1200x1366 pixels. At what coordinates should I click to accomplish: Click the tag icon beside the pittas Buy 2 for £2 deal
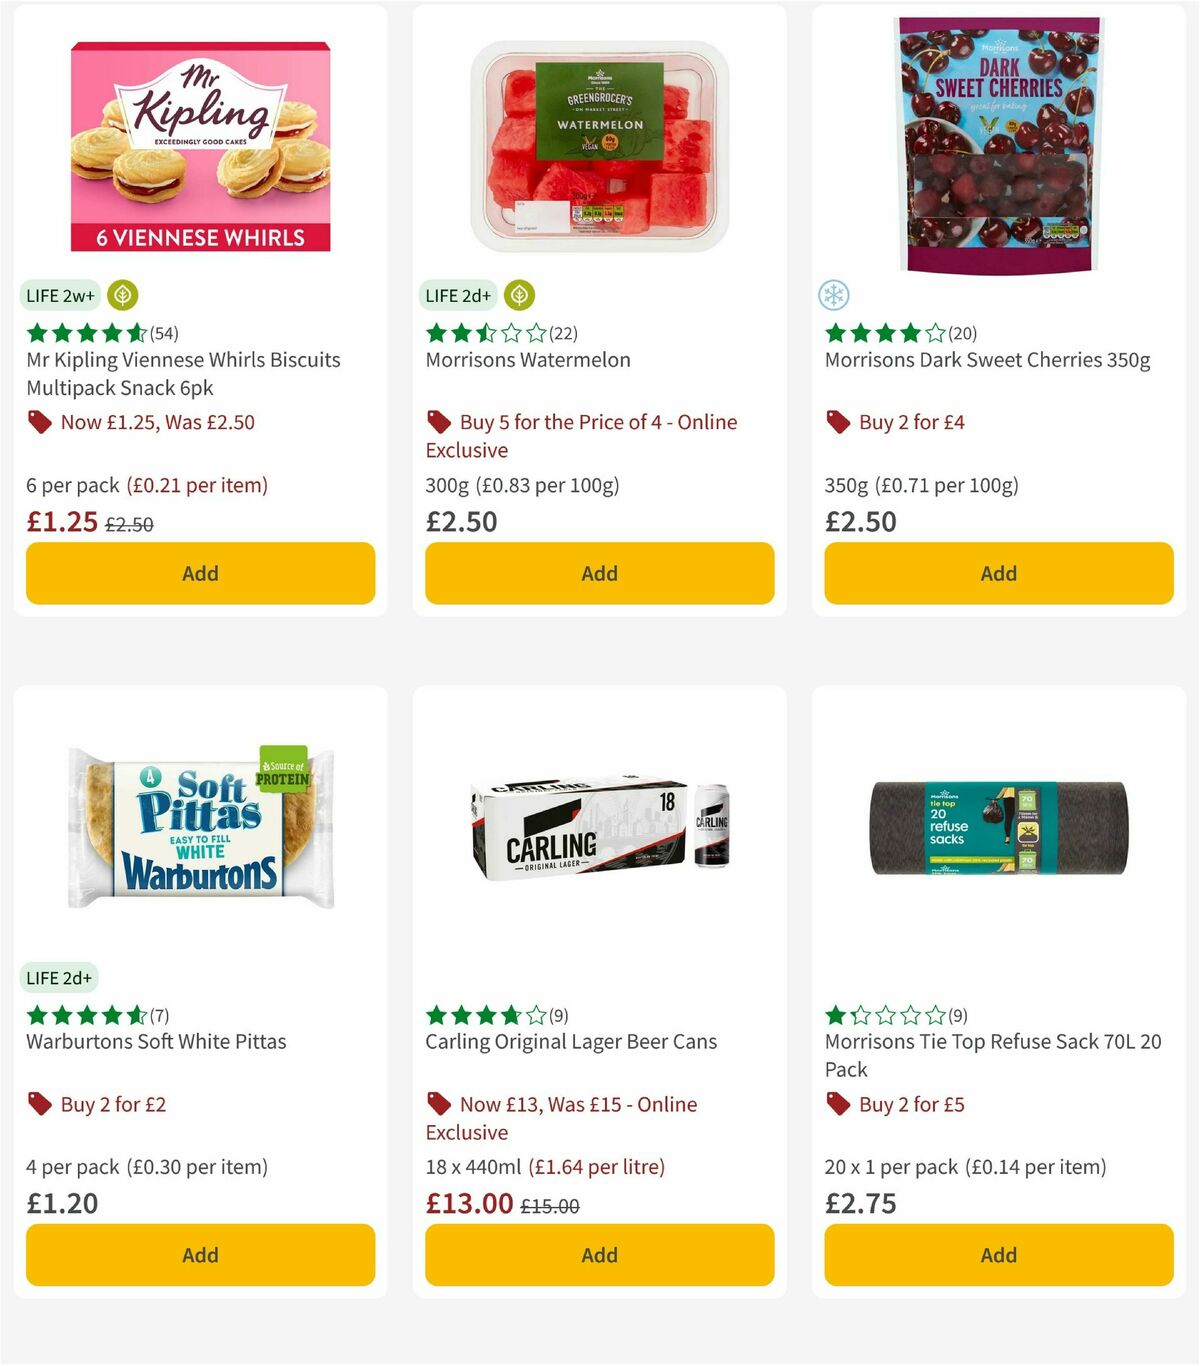pyautogui.click(x=39, y=1104)
